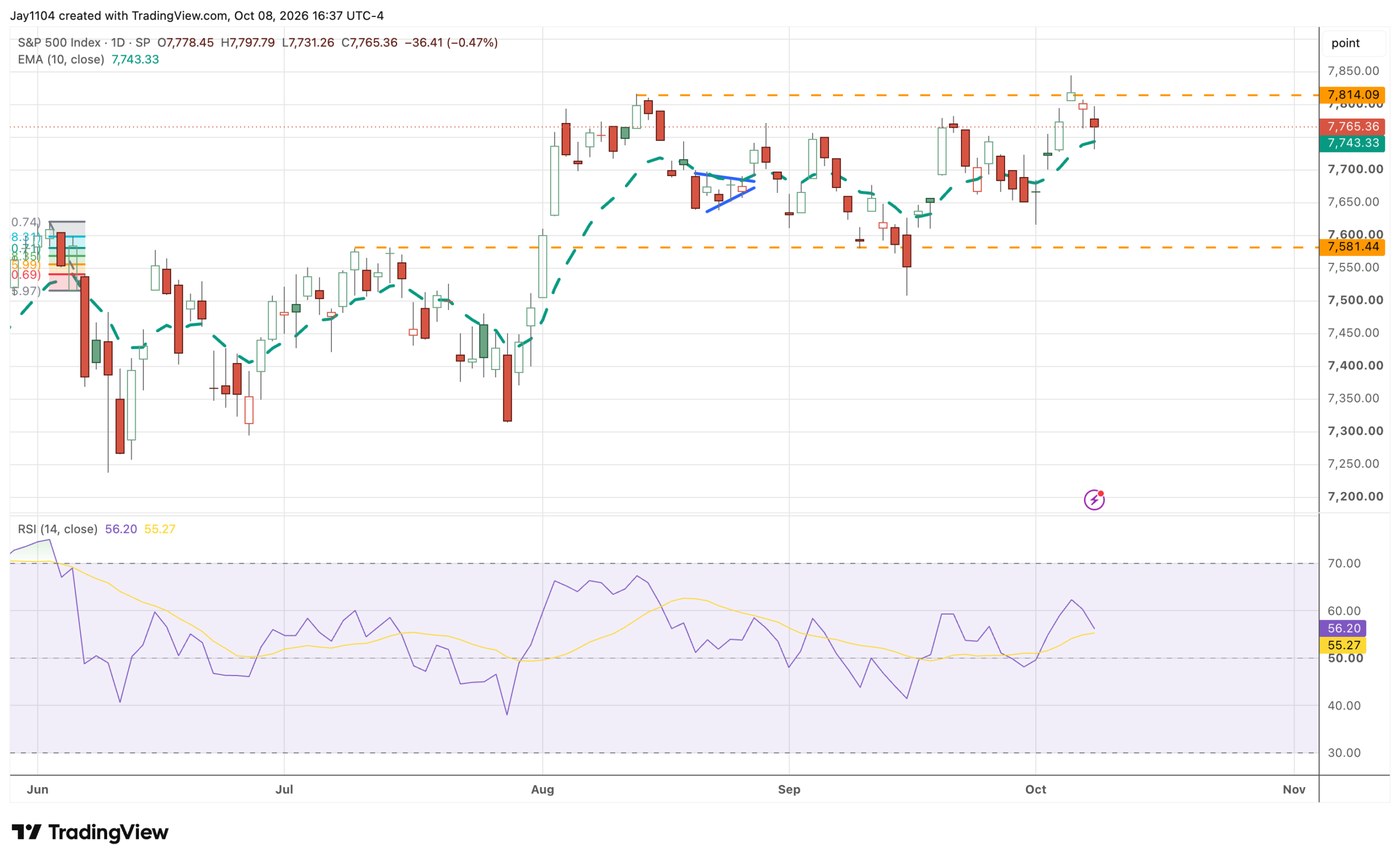This screenshot has width=1400, height=862.
Task: Click the RSI (14, close) indicator legend
Action: click(58, 529)
